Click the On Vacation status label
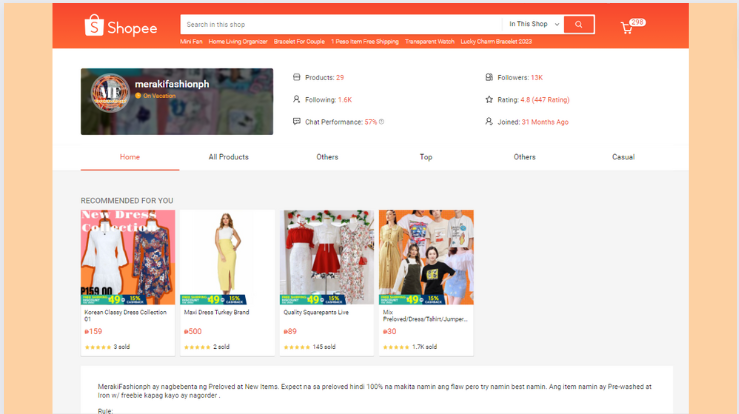The height and width of the screenshot is (414, 739). point(159,96)
